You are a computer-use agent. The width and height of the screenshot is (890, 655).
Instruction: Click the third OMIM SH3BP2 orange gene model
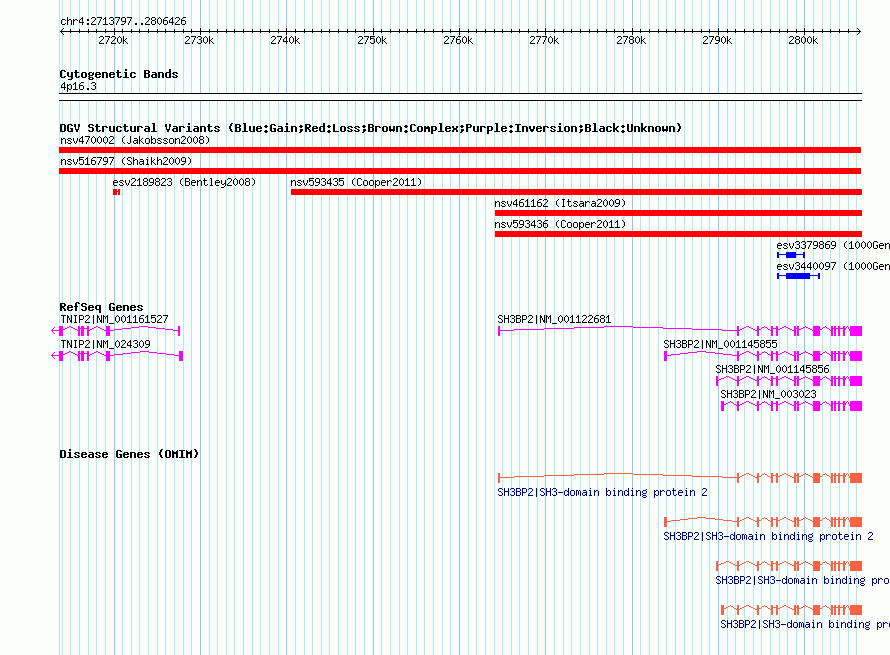tap(789, 566)
